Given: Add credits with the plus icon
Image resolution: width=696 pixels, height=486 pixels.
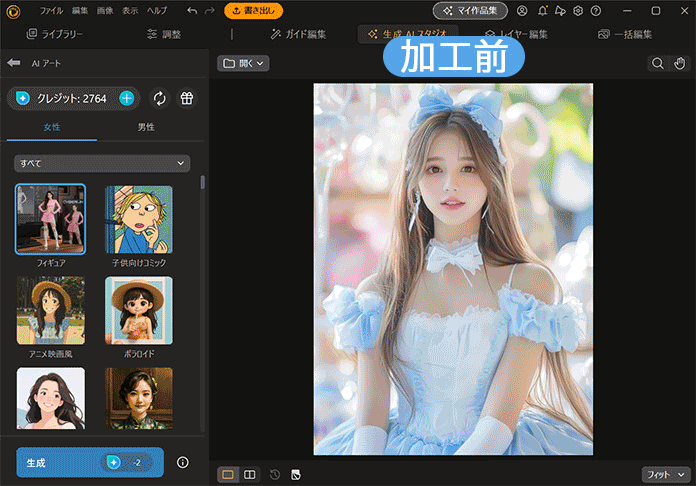Looking at the screenshot, I should point(127,98).
